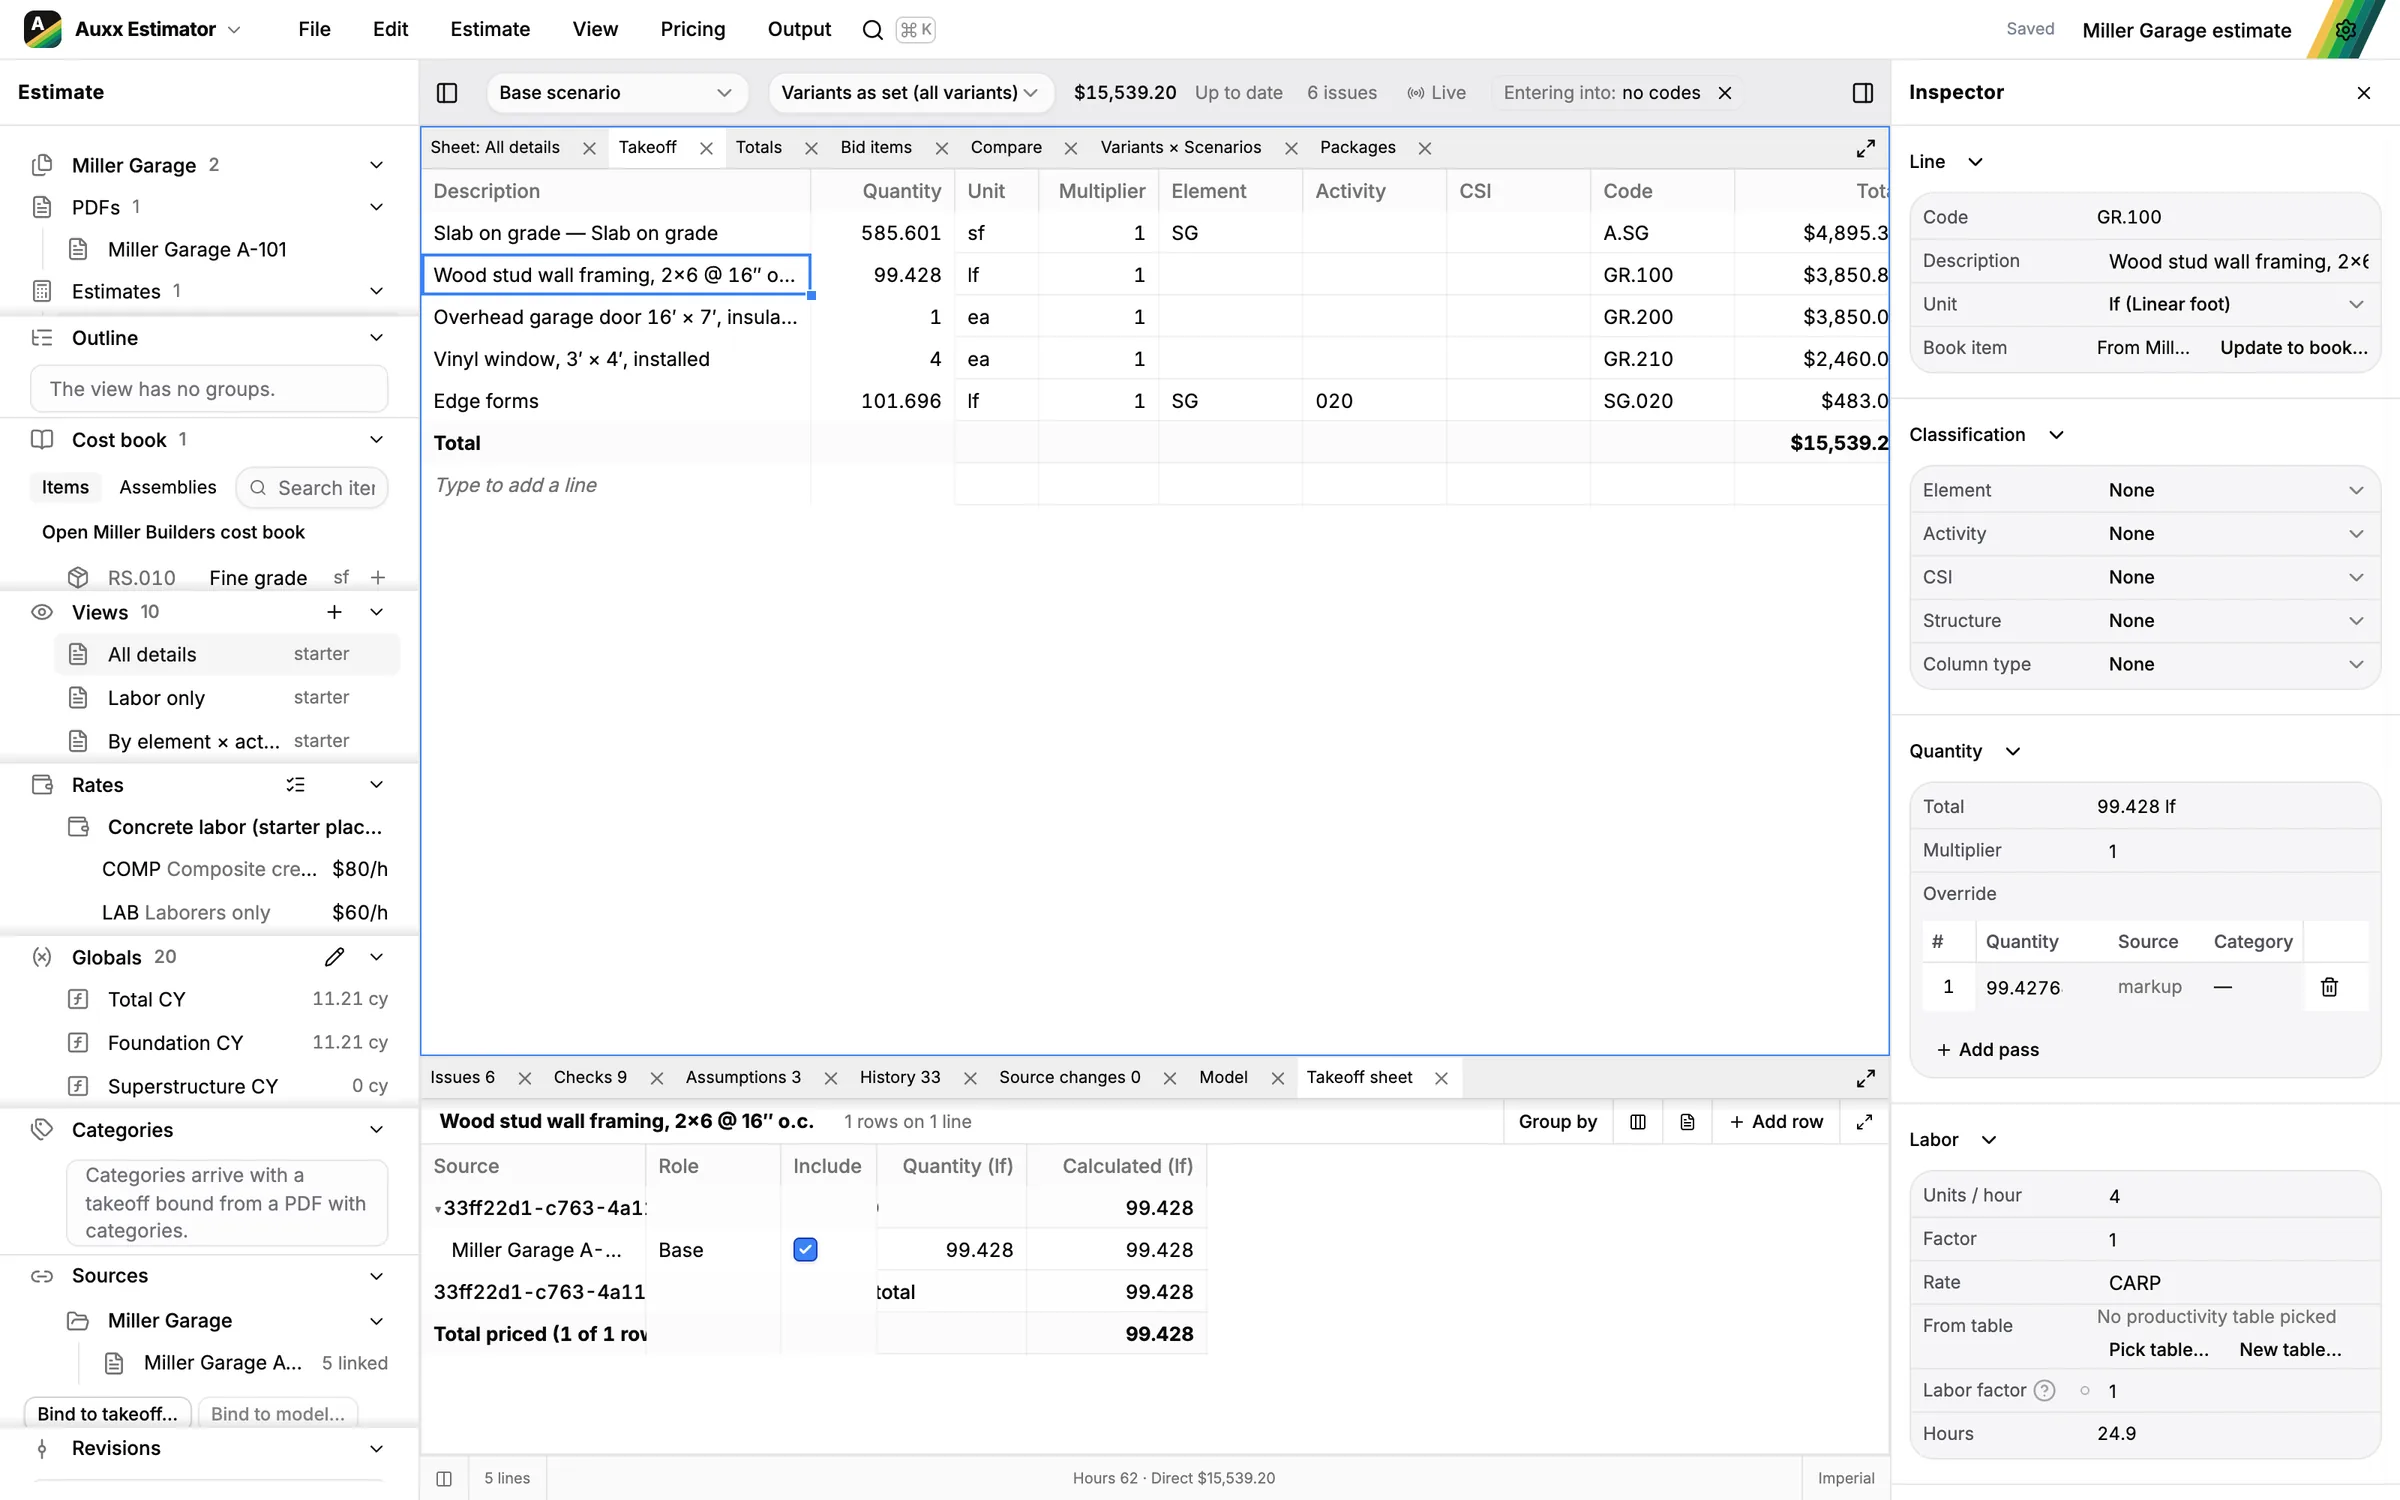Edit Globals with the pencil icon
Screen dimensions: 2400x1500
(334, 957)
